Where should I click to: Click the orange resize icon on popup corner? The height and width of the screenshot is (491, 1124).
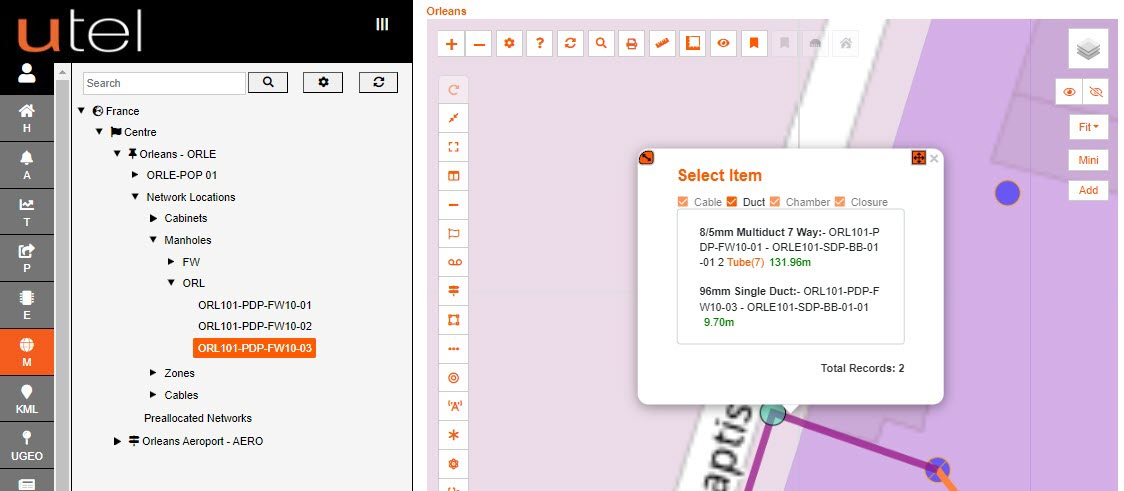pyautogui.click(x=646, y=158)
